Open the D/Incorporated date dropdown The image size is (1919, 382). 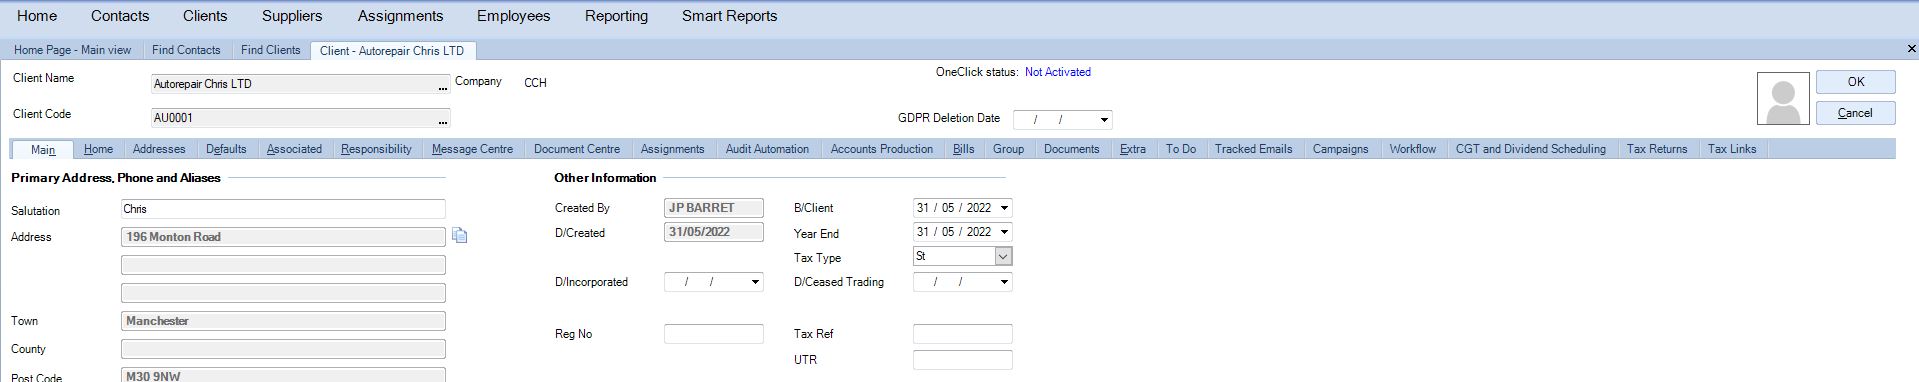pyautogui.click(x=755, y=282)
